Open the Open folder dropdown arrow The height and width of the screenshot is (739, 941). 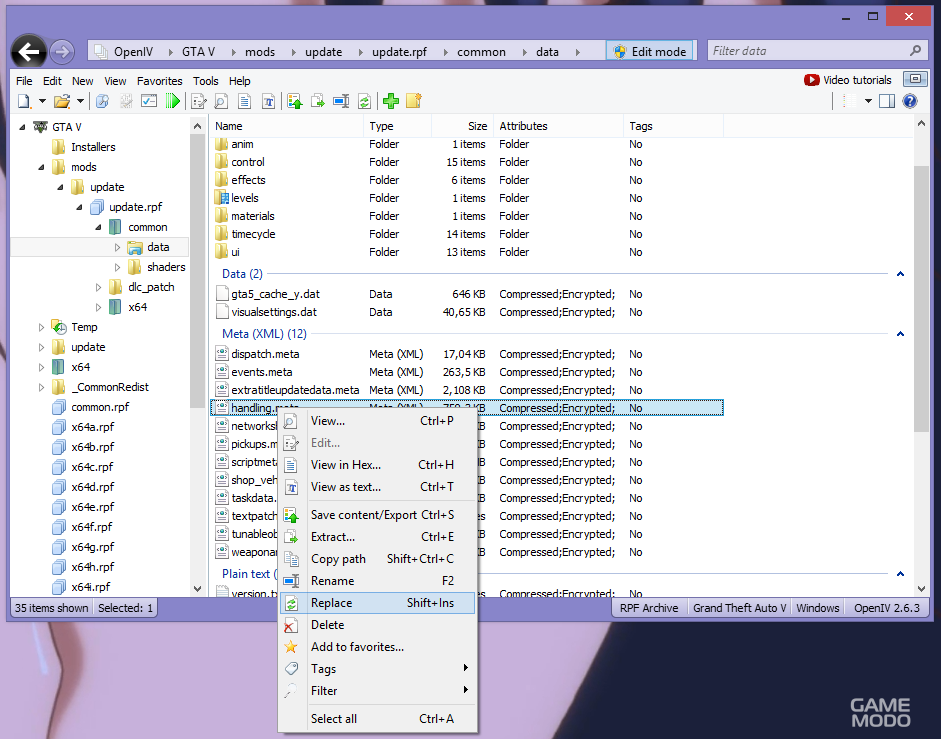pyautogui.click(x=80, y=101)
